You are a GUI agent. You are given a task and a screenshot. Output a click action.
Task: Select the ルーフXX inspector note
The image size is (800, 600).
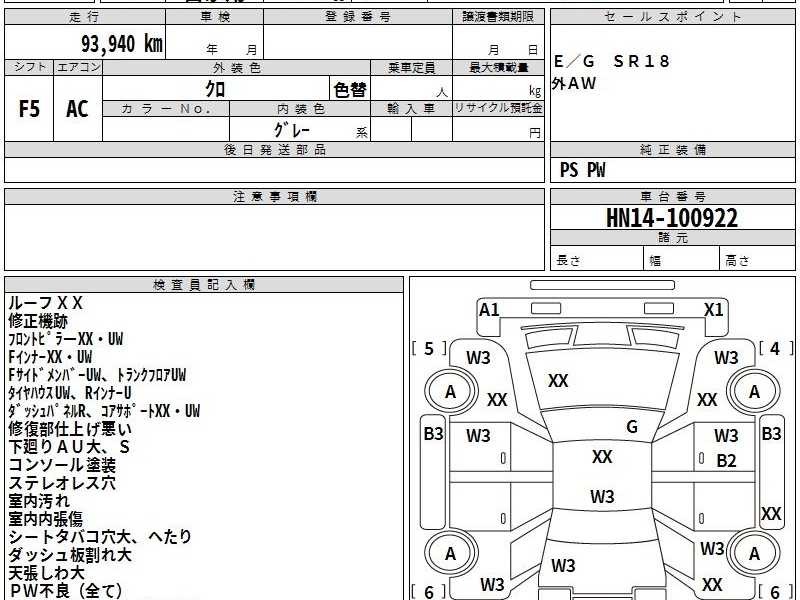[45, 303]
